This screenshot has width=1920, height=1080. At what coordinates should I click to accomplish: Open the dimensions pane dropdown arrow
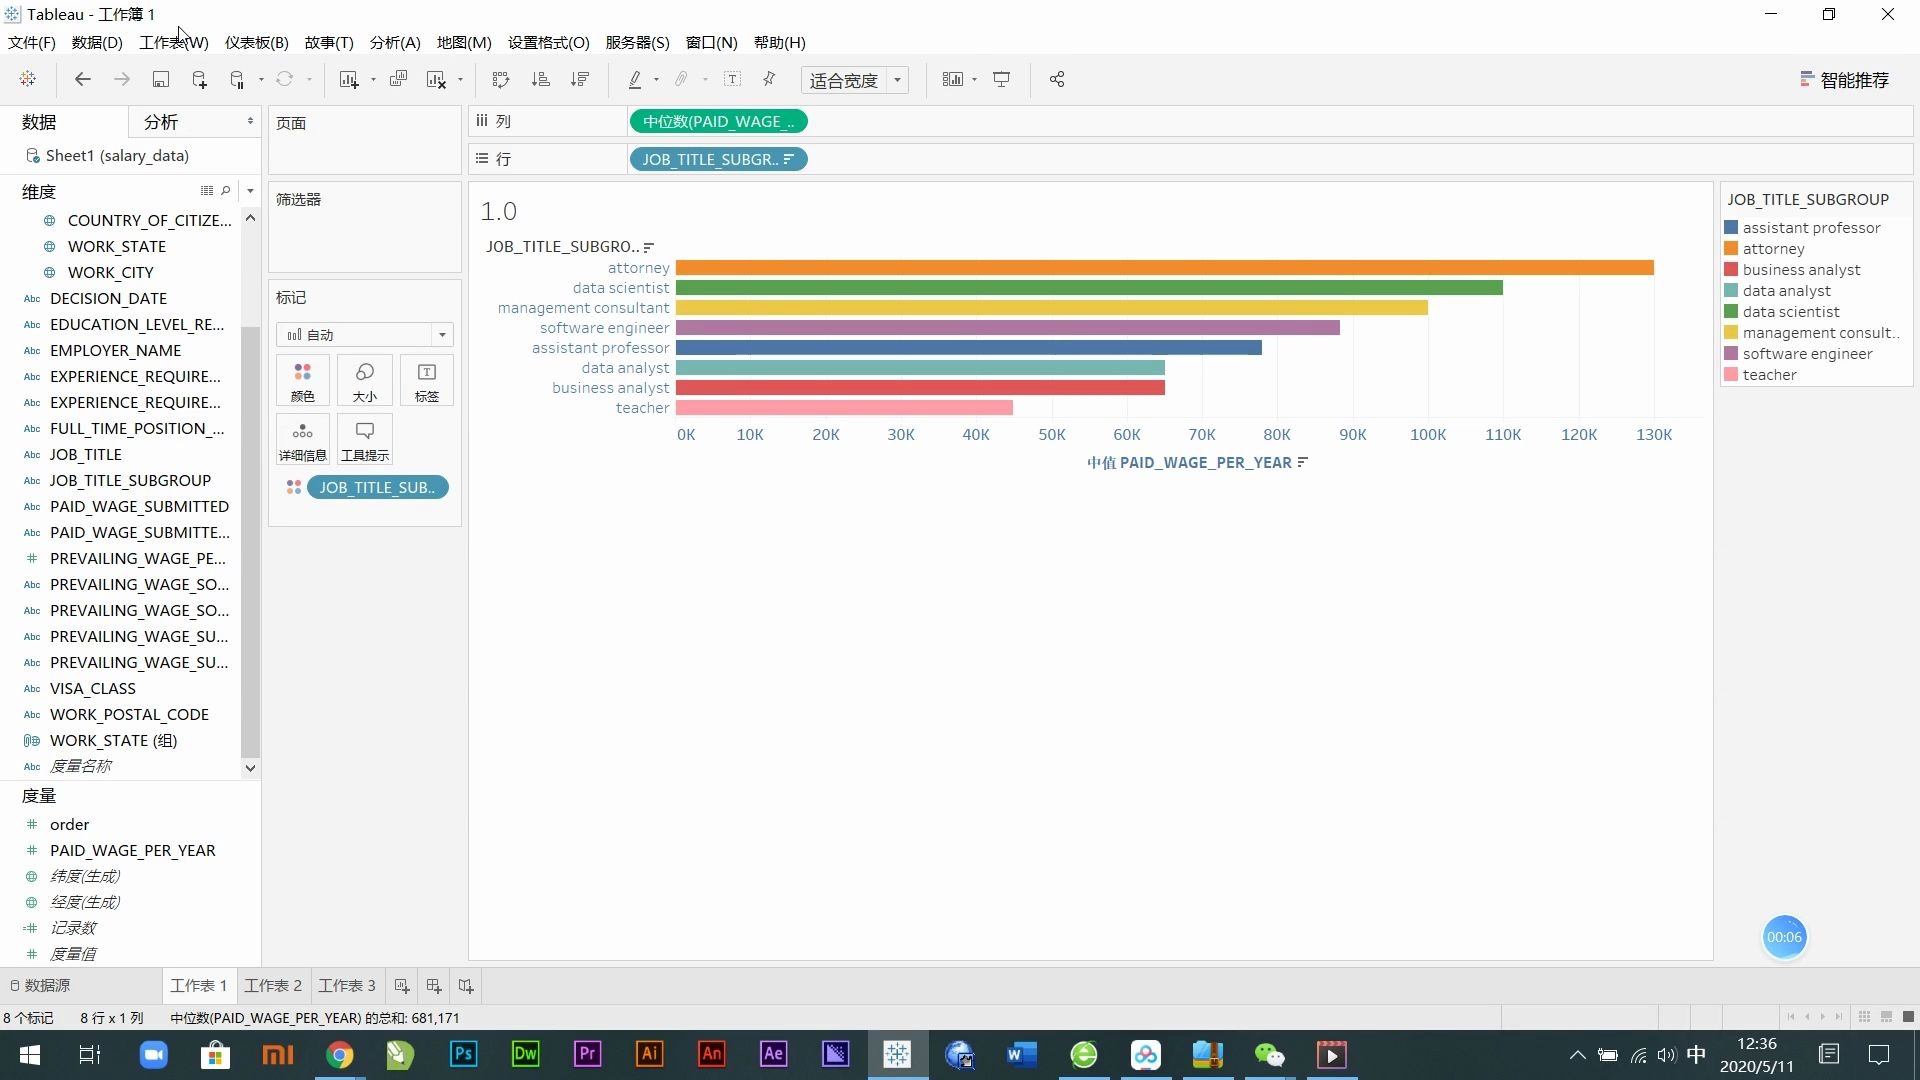coord(250,191)
